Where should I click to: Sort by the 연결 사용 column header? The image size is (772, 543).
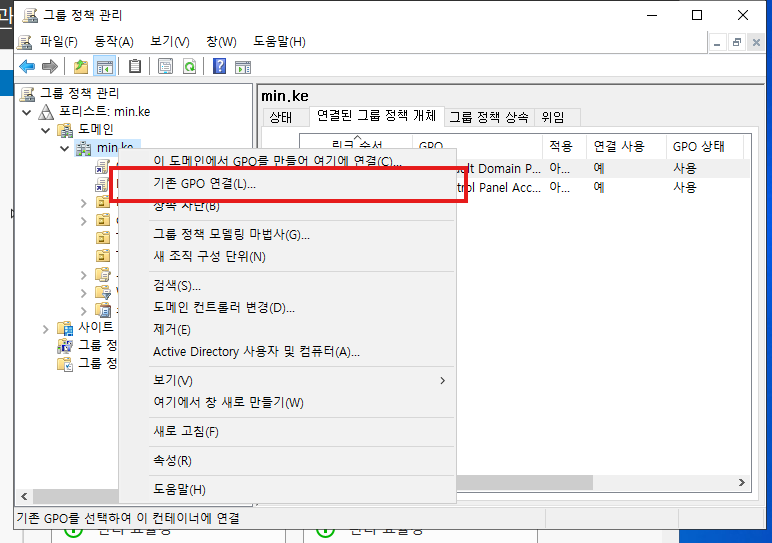point(626,146)
